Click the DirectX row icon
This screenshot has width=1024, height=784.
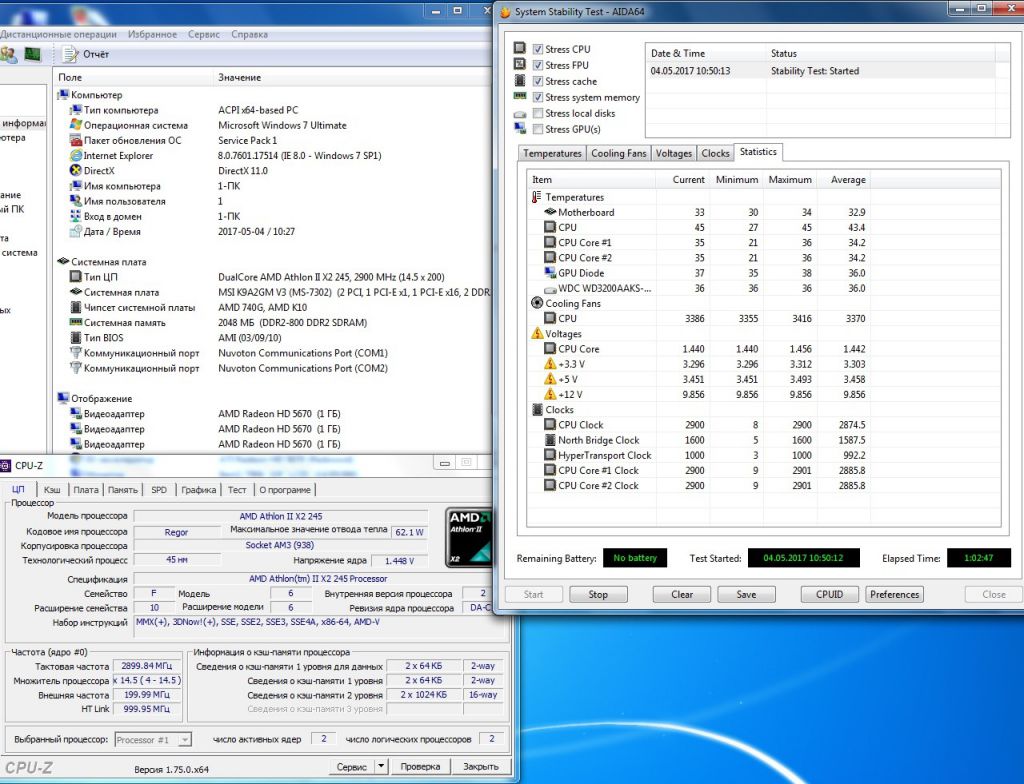point(76,171)
